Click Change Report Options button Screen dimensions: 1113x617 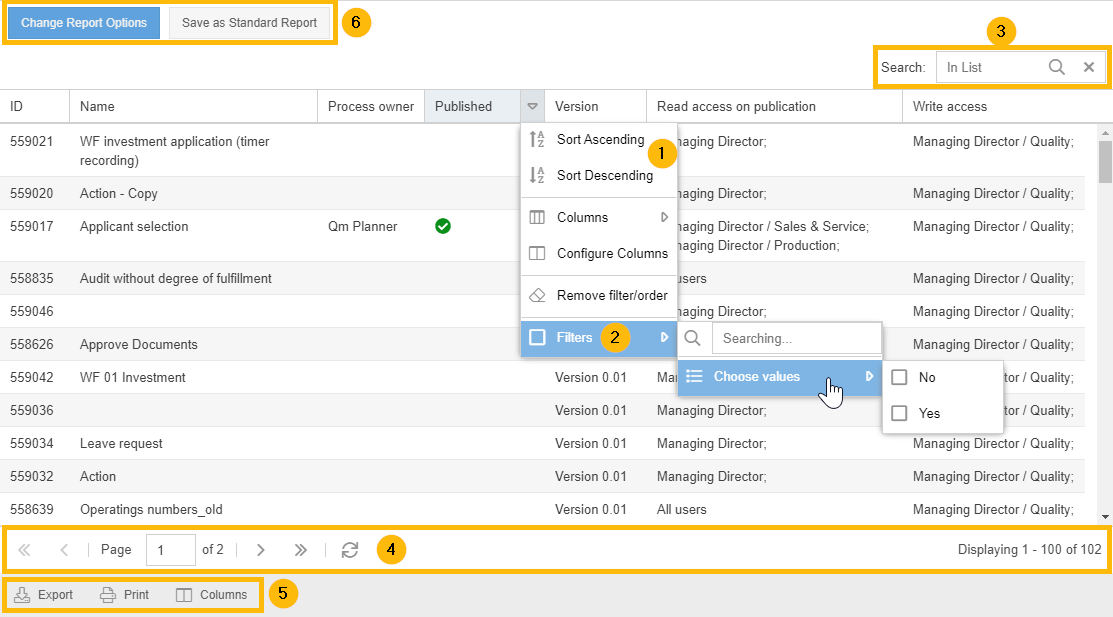(84, 23)
